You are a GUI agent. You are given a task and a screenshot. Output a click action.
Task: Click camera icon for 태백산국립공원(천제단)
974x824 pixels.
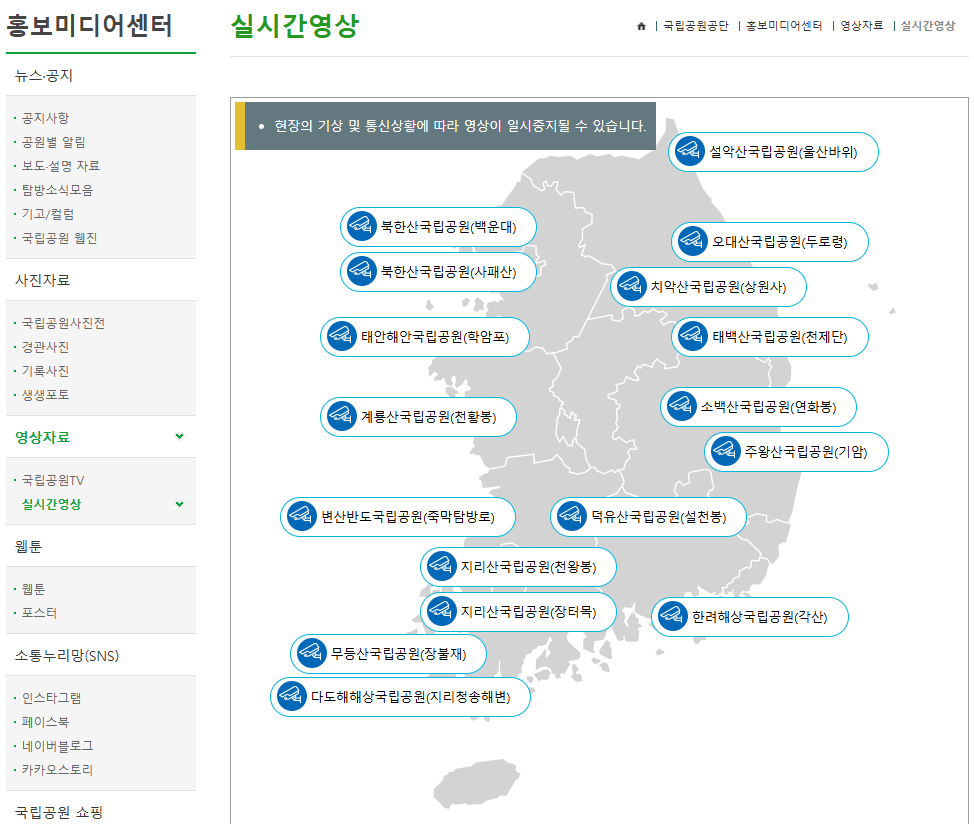[692, 337]
